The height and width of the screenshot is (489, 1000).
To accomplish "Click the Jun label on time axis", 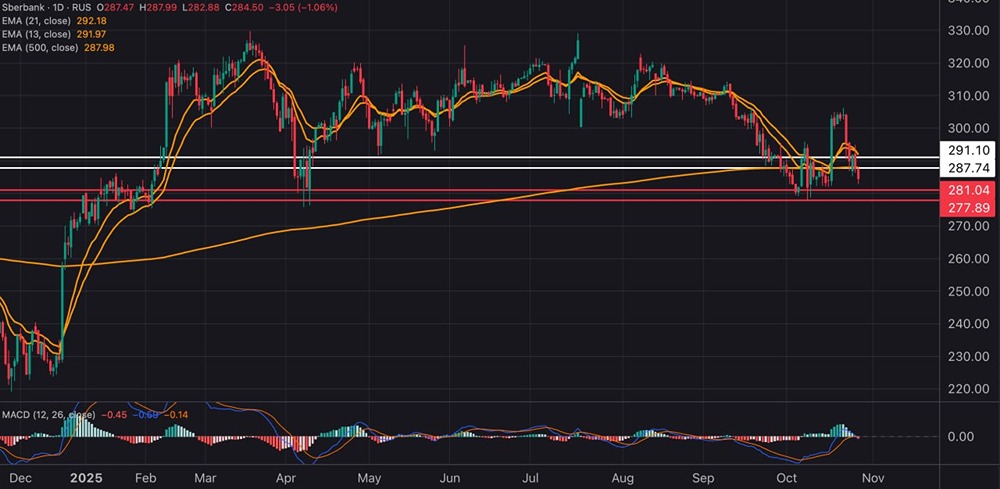I will pyautogui.click(x=450, y=478).
